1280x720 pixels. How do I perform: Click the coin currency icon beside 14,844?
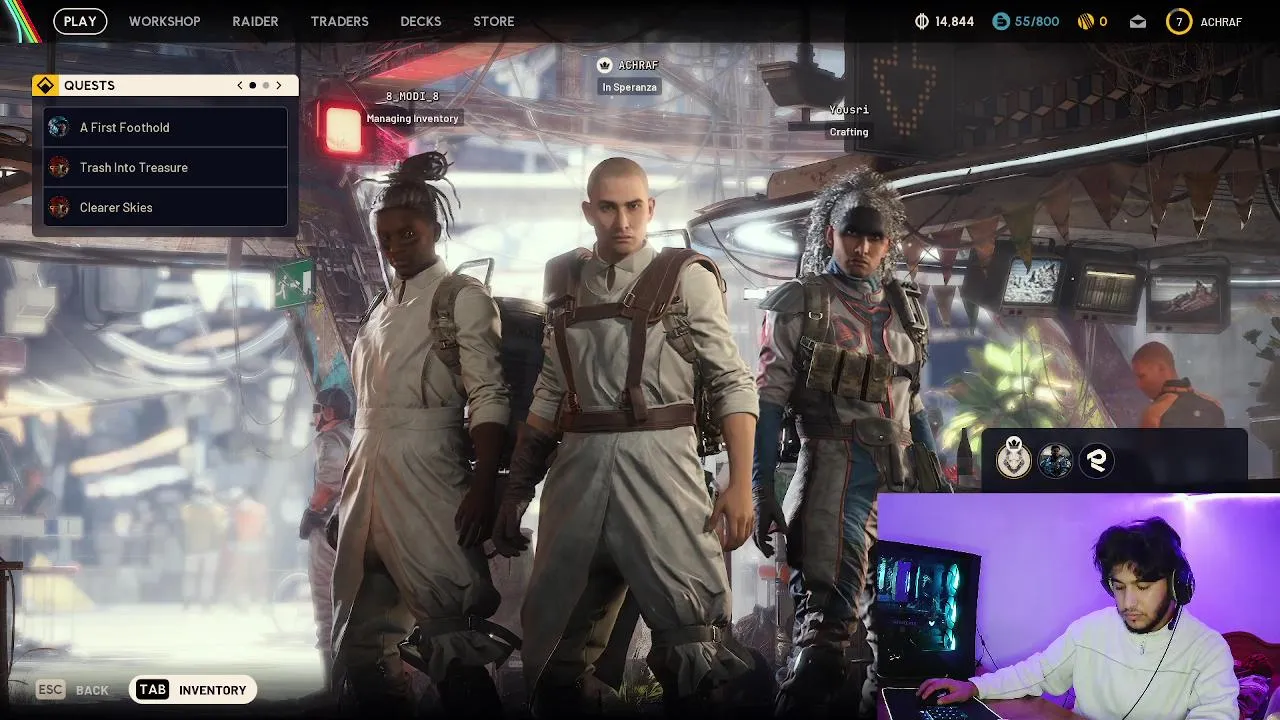922,21
